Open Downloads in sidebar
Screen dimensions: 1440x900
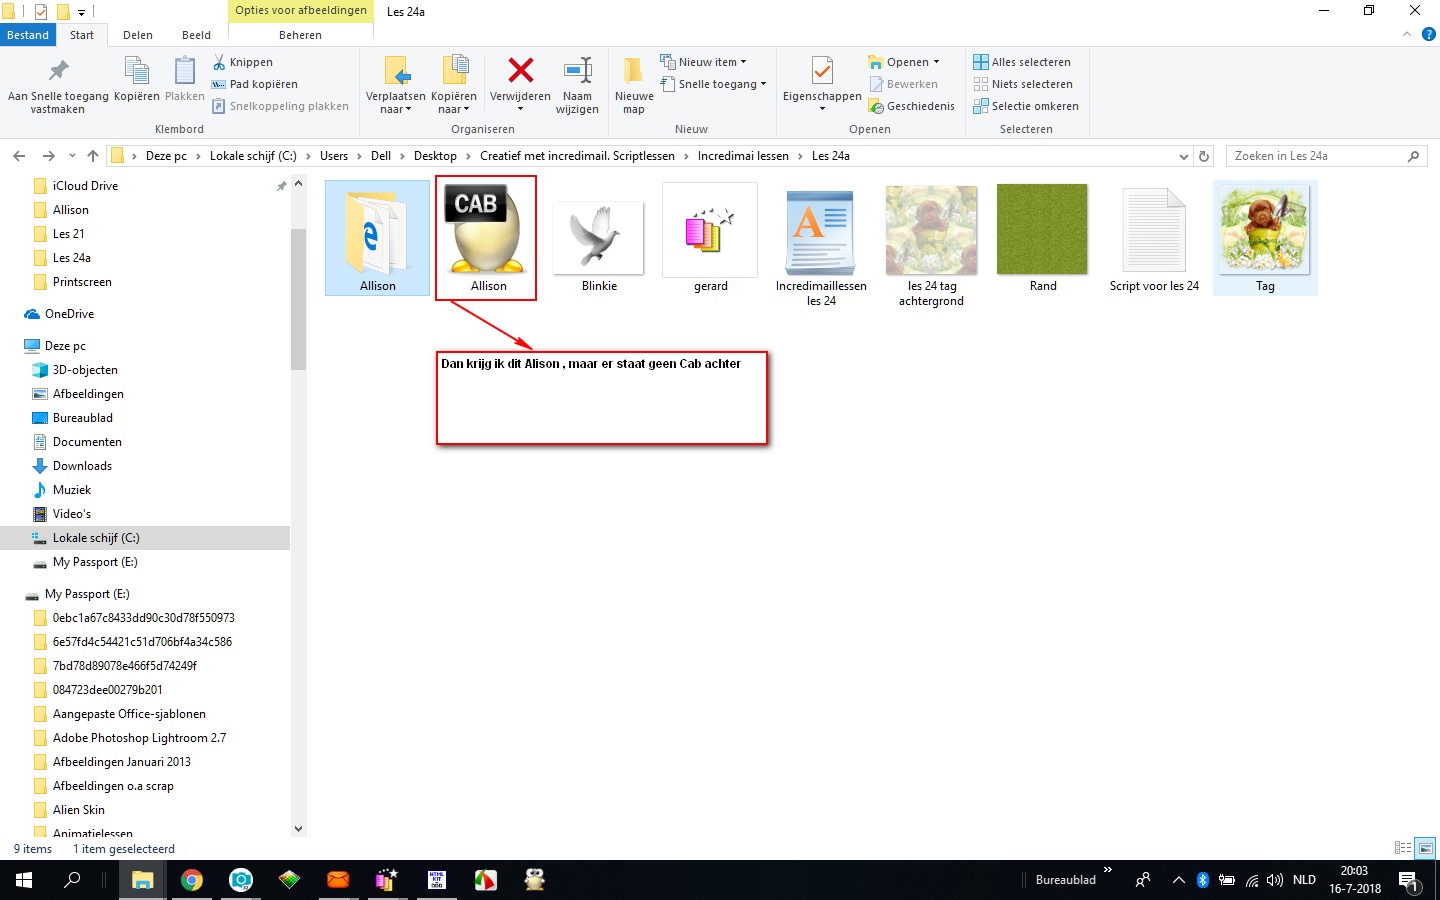[x=82, y=466]
